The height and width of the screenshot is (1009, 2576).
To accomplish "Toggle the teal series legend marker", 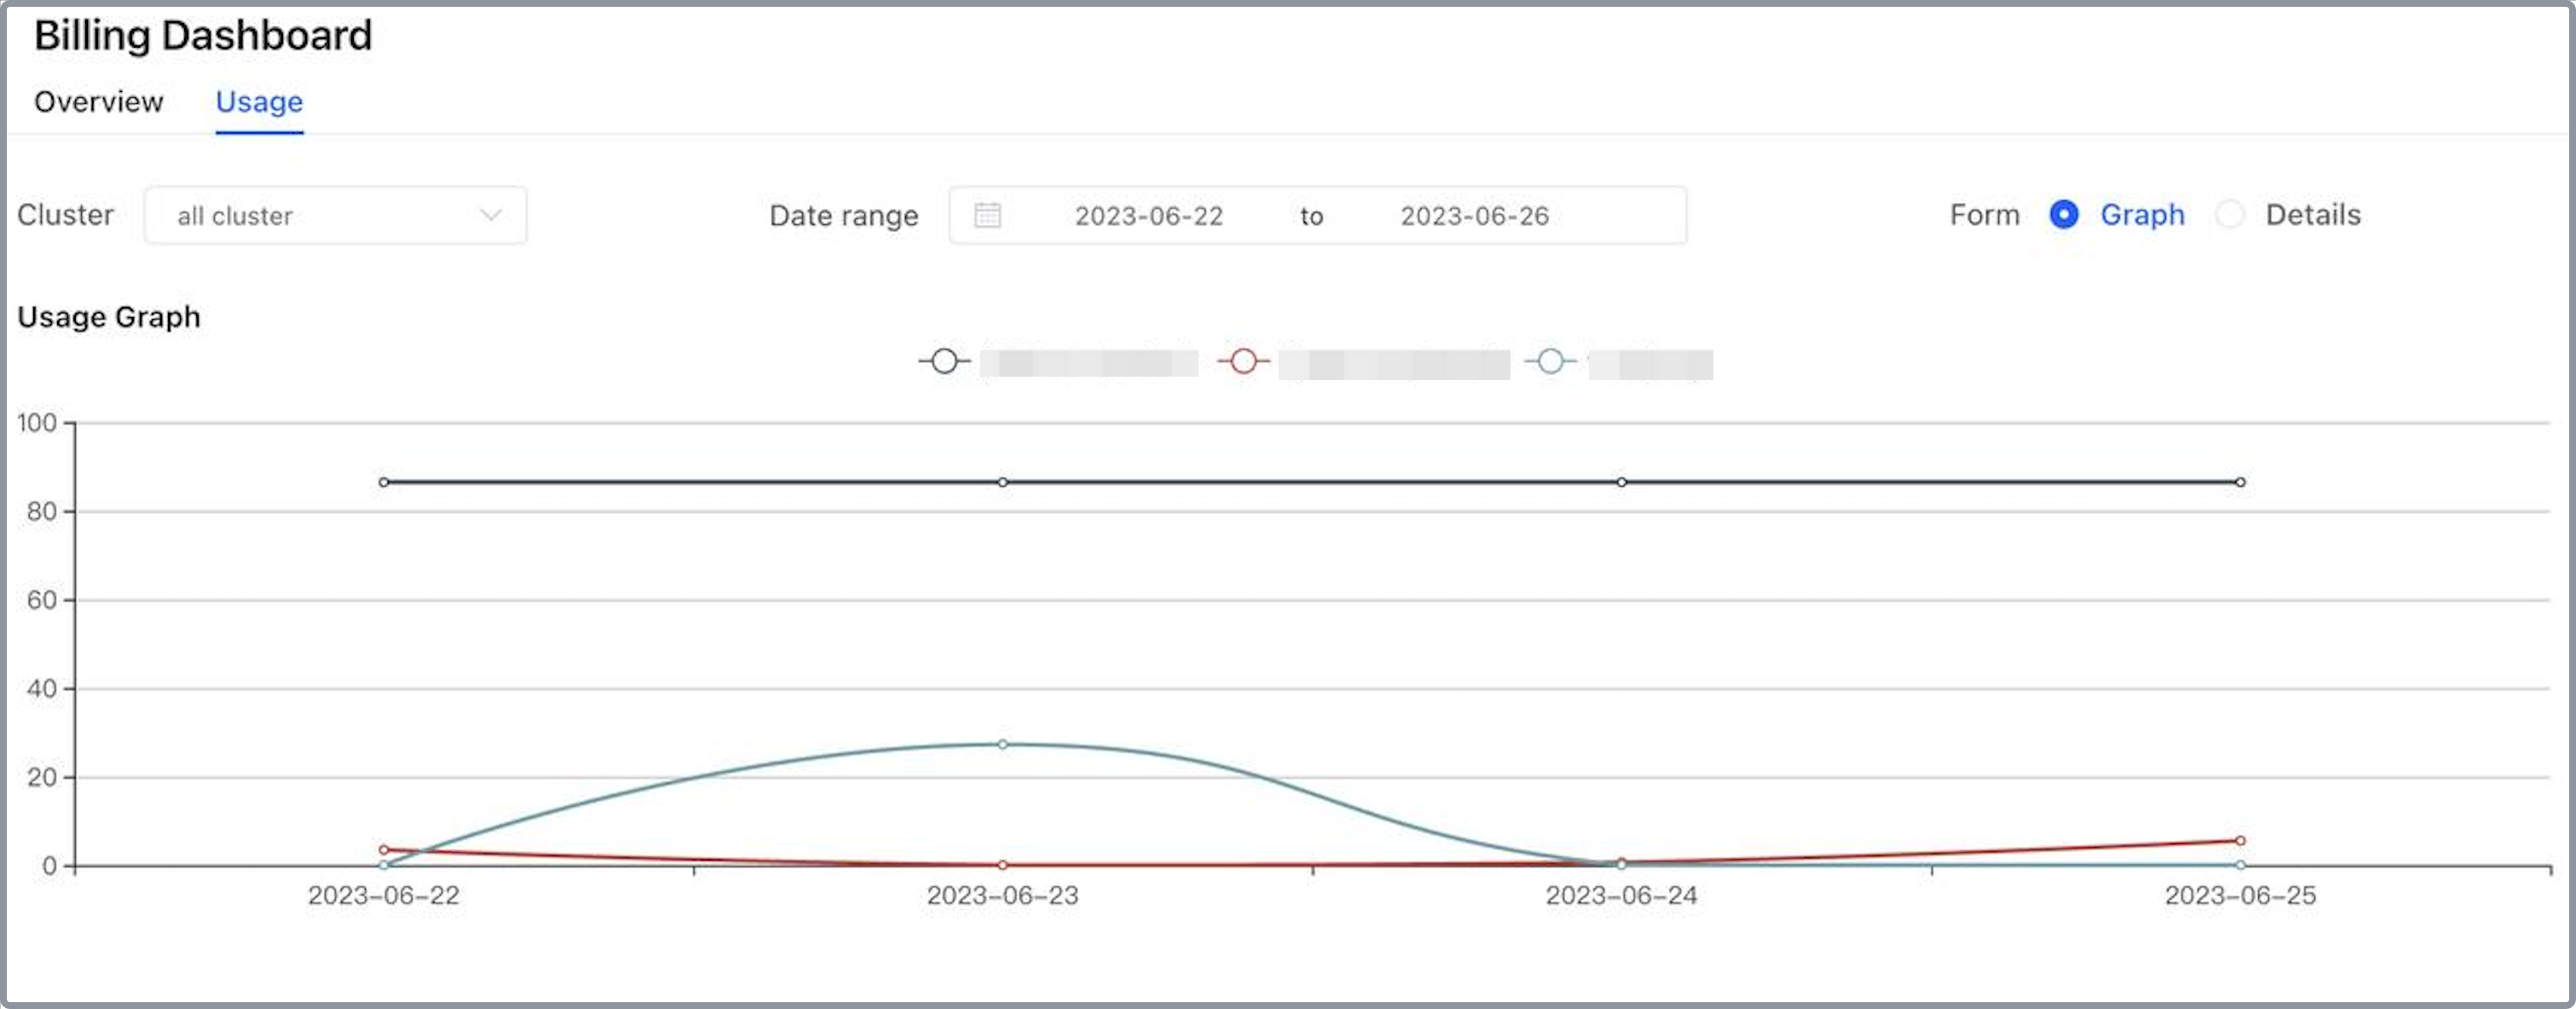I will tap(1550, 361).
